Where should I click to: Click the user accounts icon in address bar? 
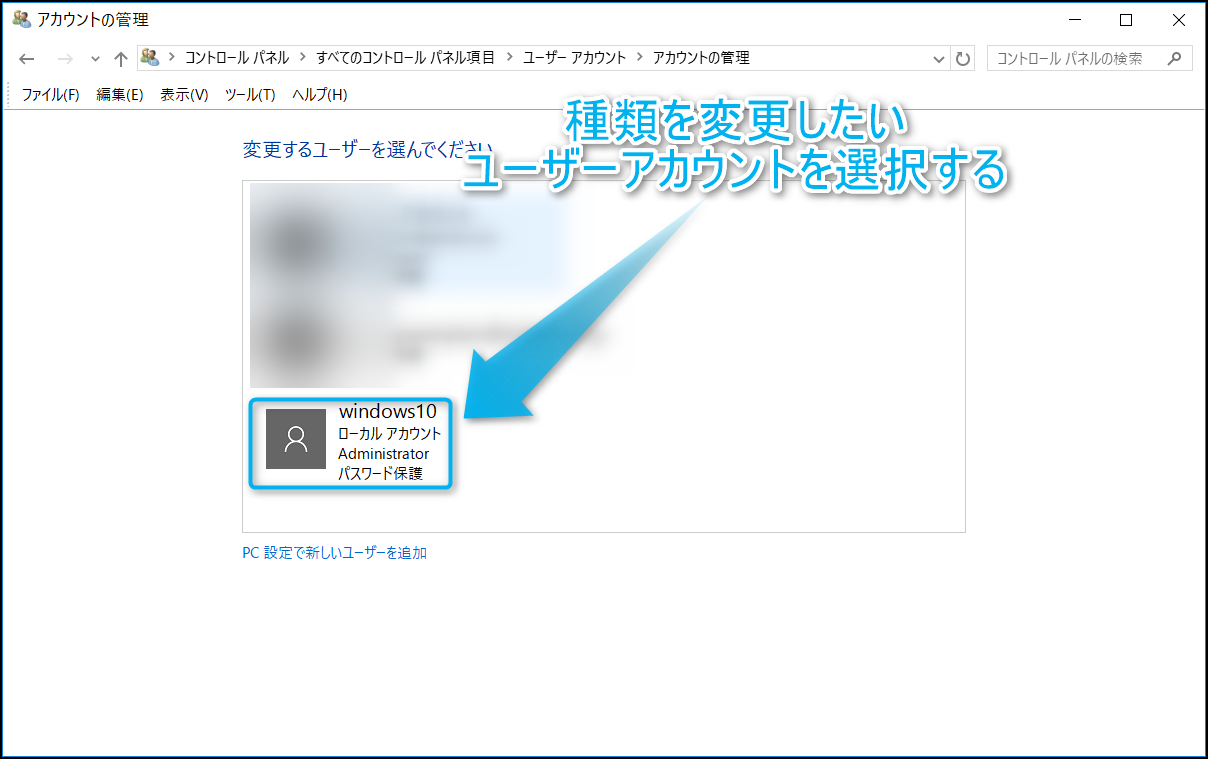point(151,58)
